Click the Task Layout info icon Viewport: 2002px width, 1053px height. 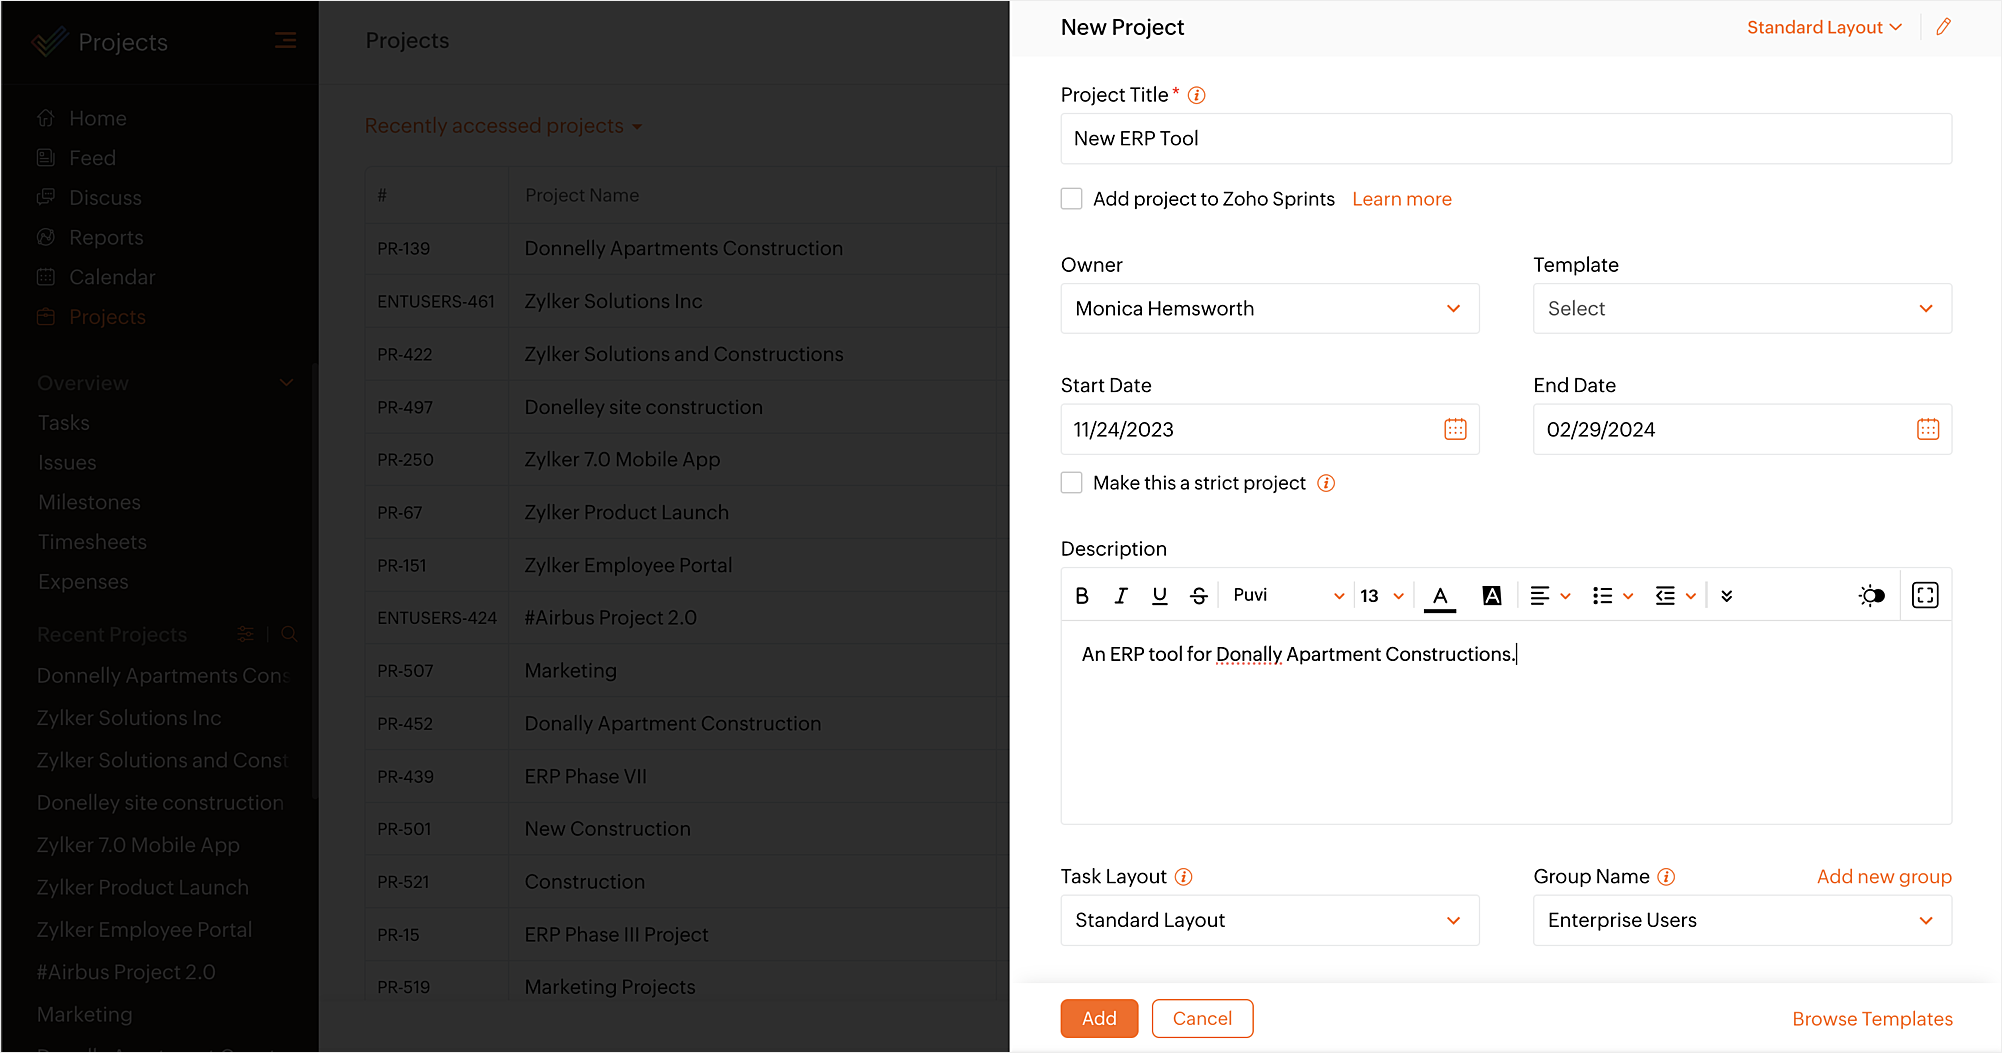point(1183,877)
